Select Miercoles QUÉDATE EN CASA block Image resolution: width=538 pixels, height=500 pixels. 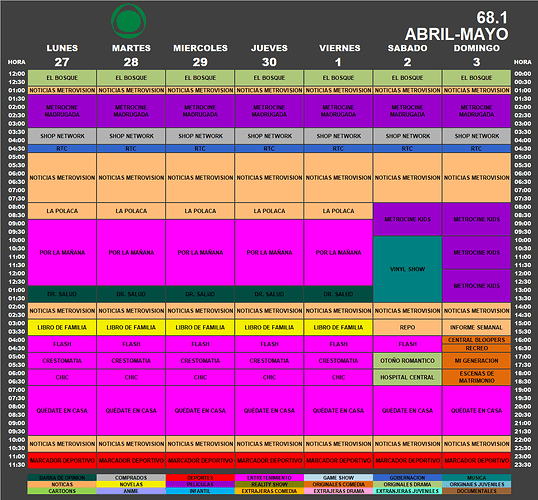click(200, 410)
